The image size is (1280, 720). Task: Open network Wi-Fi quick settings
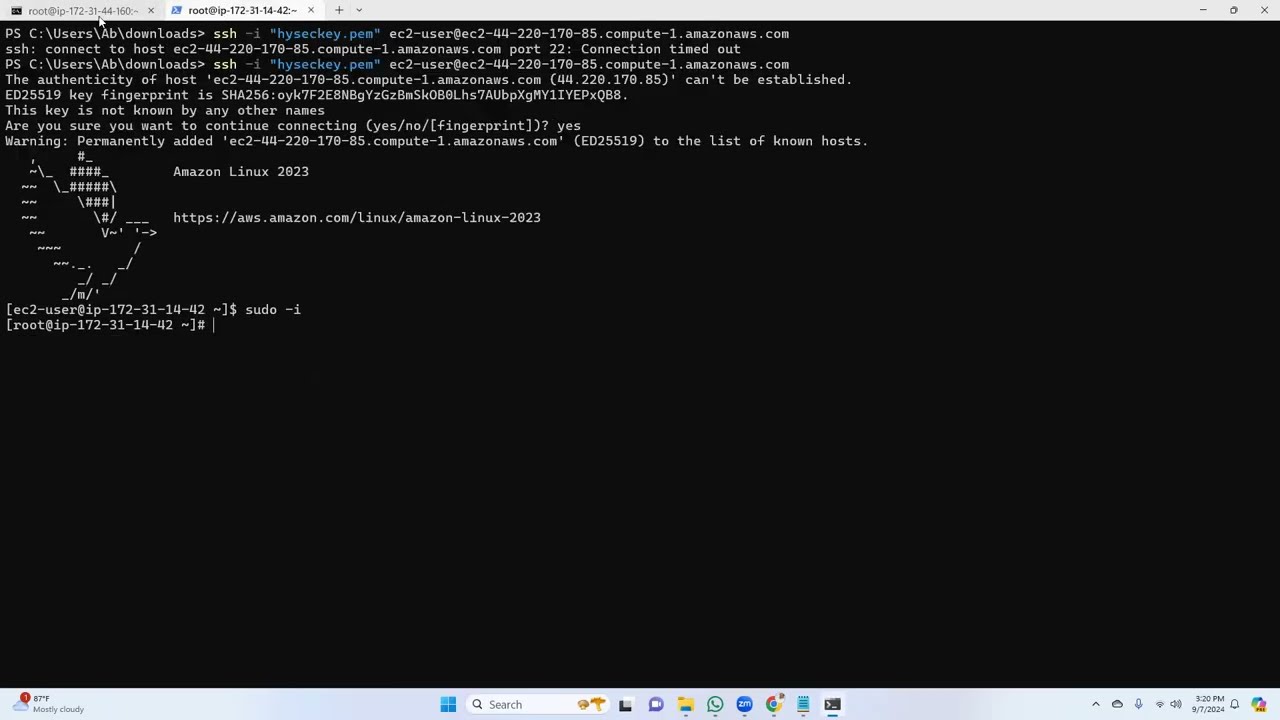point(1160,705)
